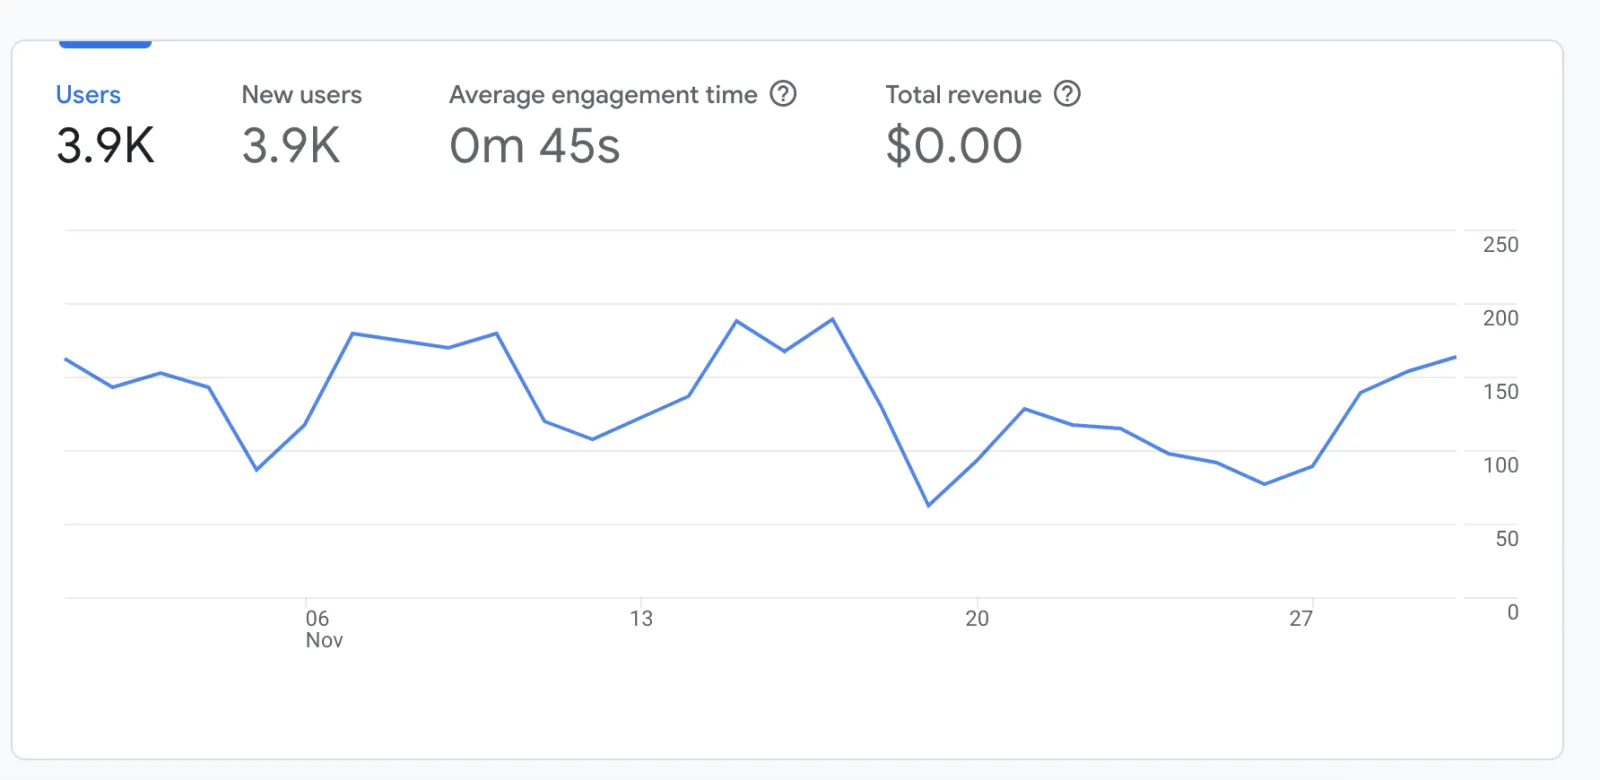
Task: Click the 13 date axis label
Action: coord(641,619)
